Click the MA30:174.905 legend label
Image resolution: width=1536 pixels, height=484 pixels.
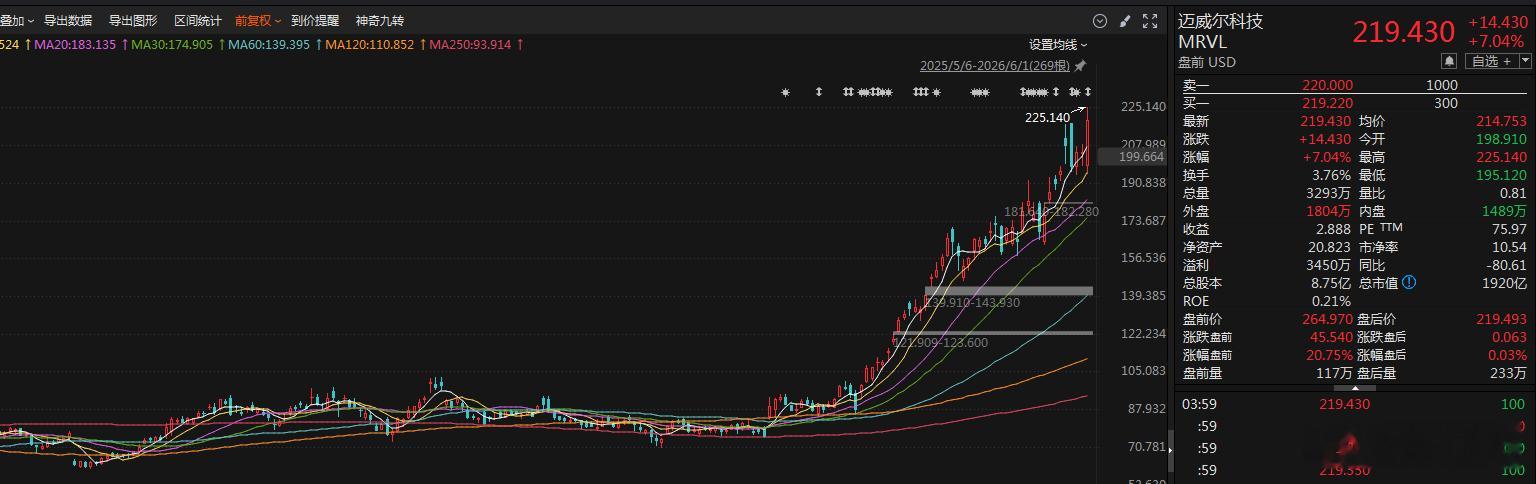click(x=172, y=44)
